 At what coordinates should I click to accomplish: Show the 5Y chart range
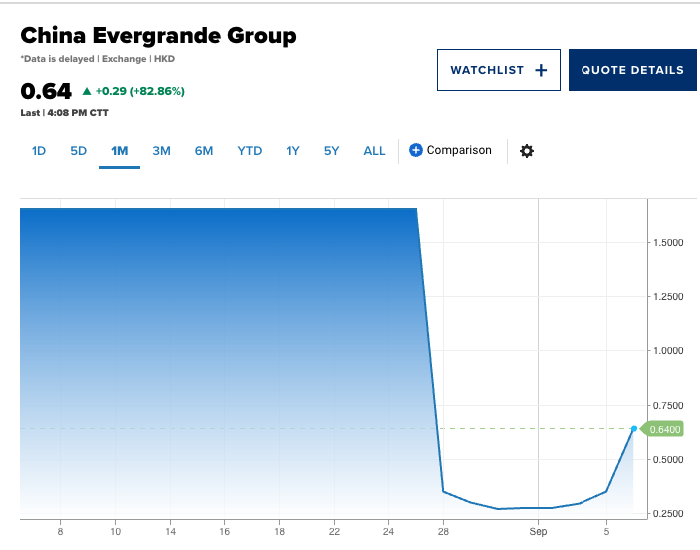point(331,151)
